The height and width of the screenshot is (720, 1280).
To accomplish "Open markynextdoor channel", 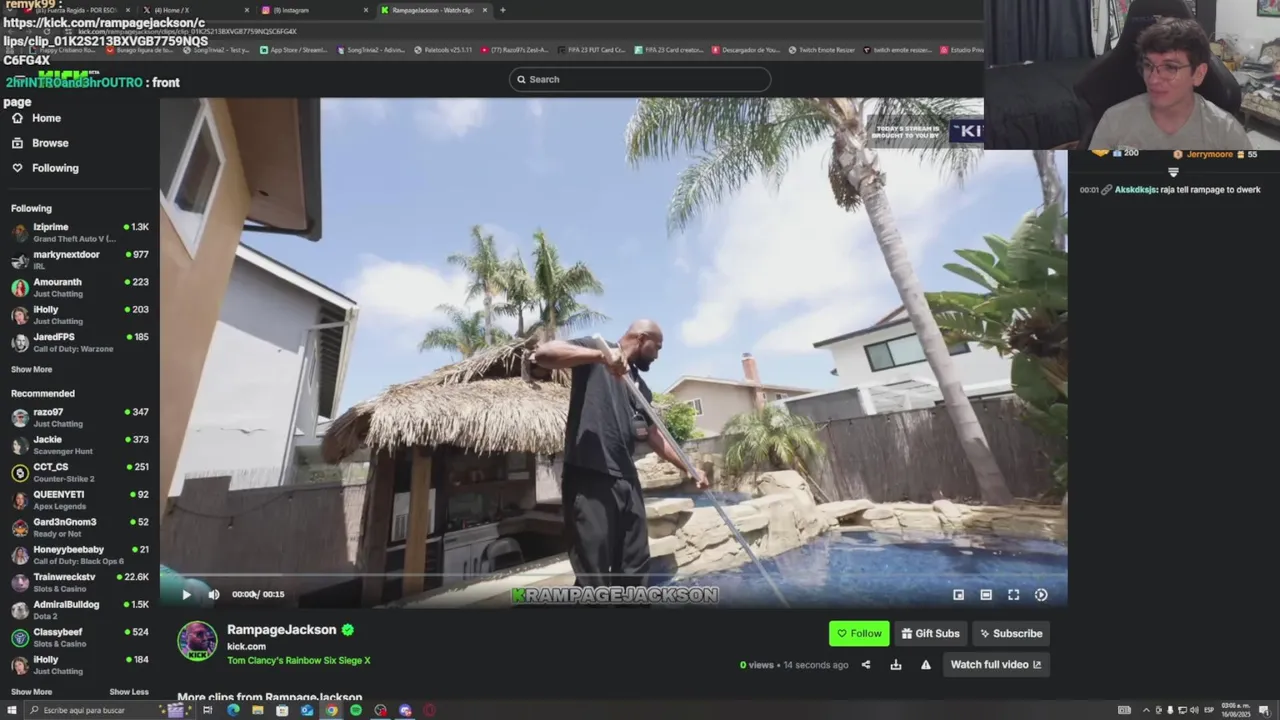I will pyautogui.click(x=80, y=260).
